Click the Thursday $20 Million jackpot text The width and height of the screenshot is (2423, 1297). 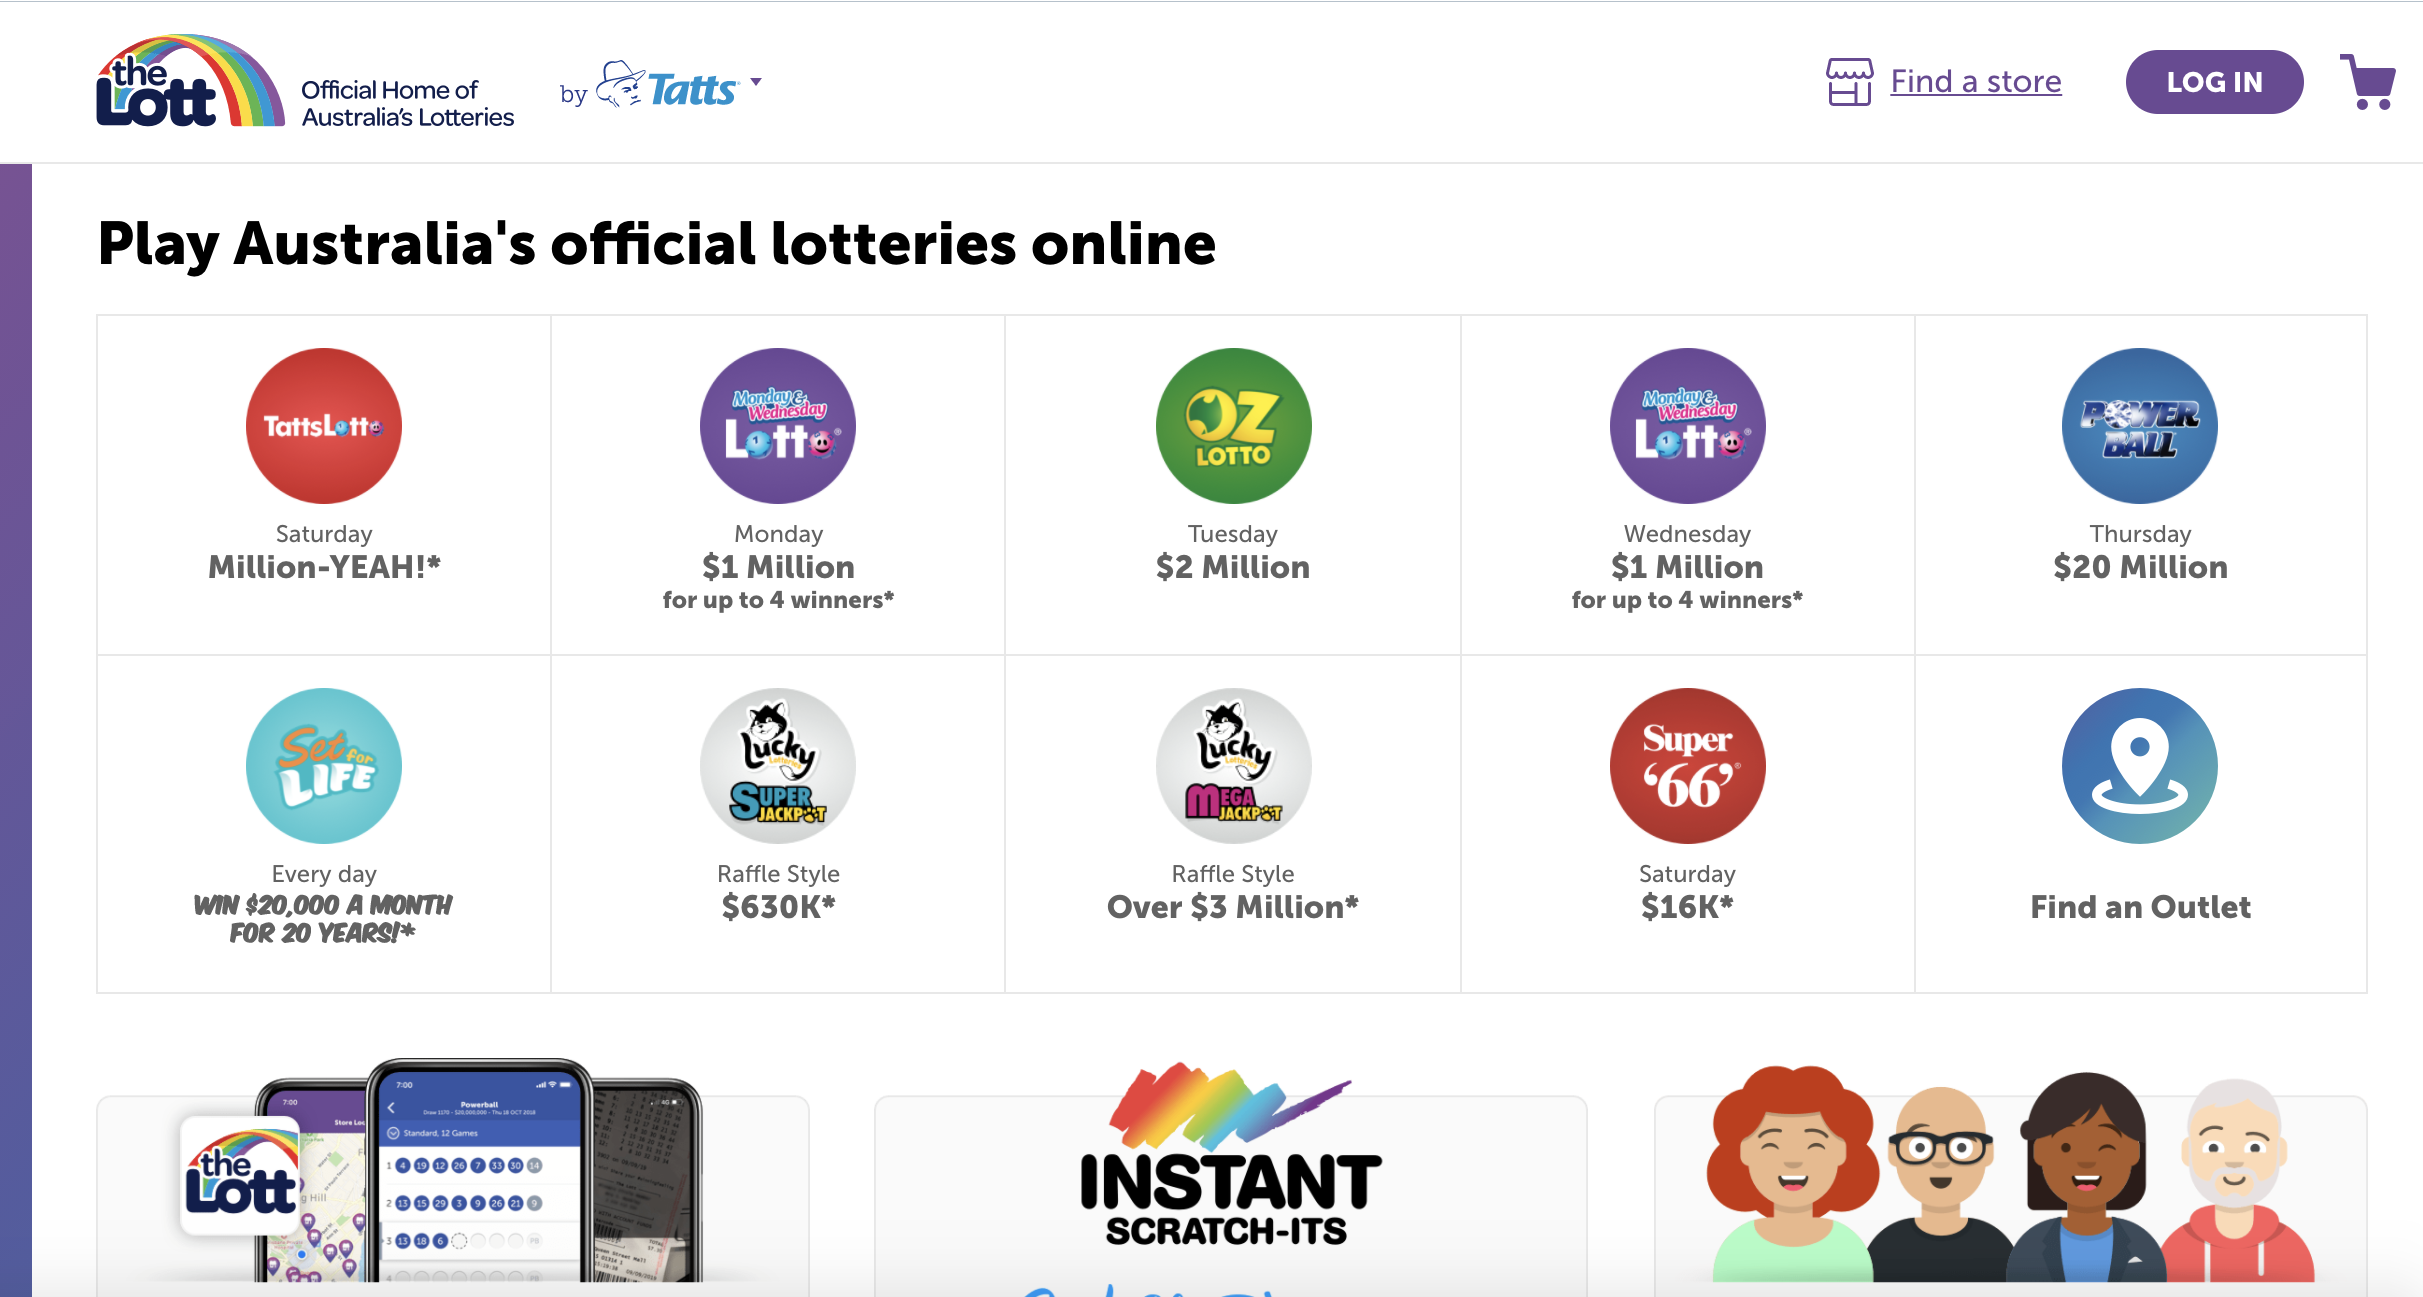pos(2140,567)
